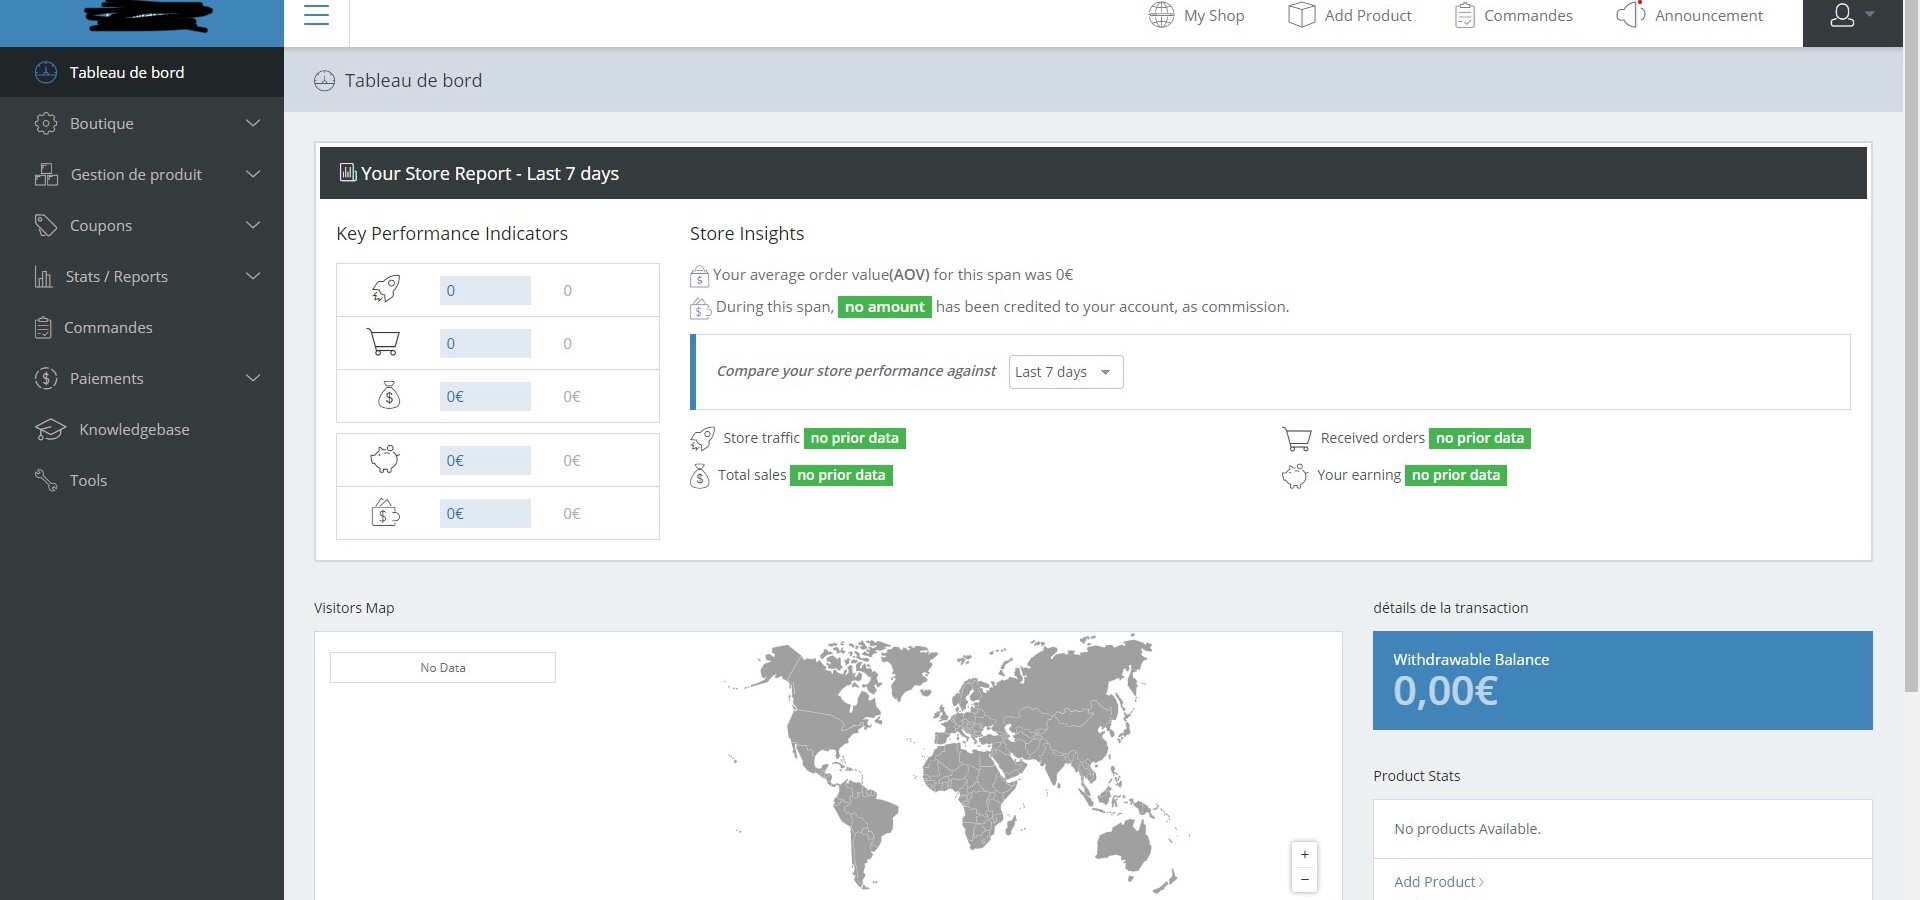
Task: Click the Received orders cart icon
Action: pyautogui.click(x=1297, y=438)
